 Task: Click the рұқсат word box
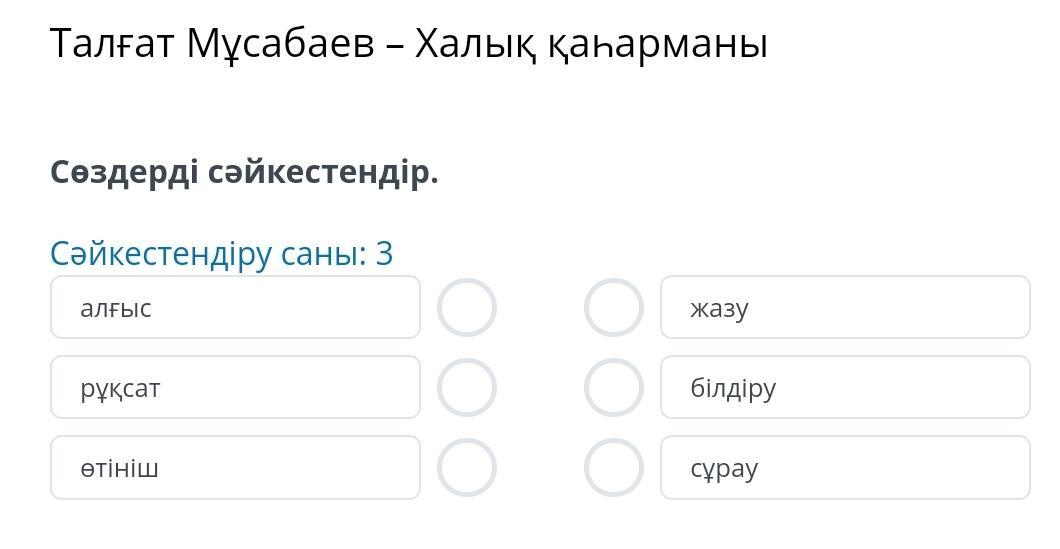(x=235, y=388)
